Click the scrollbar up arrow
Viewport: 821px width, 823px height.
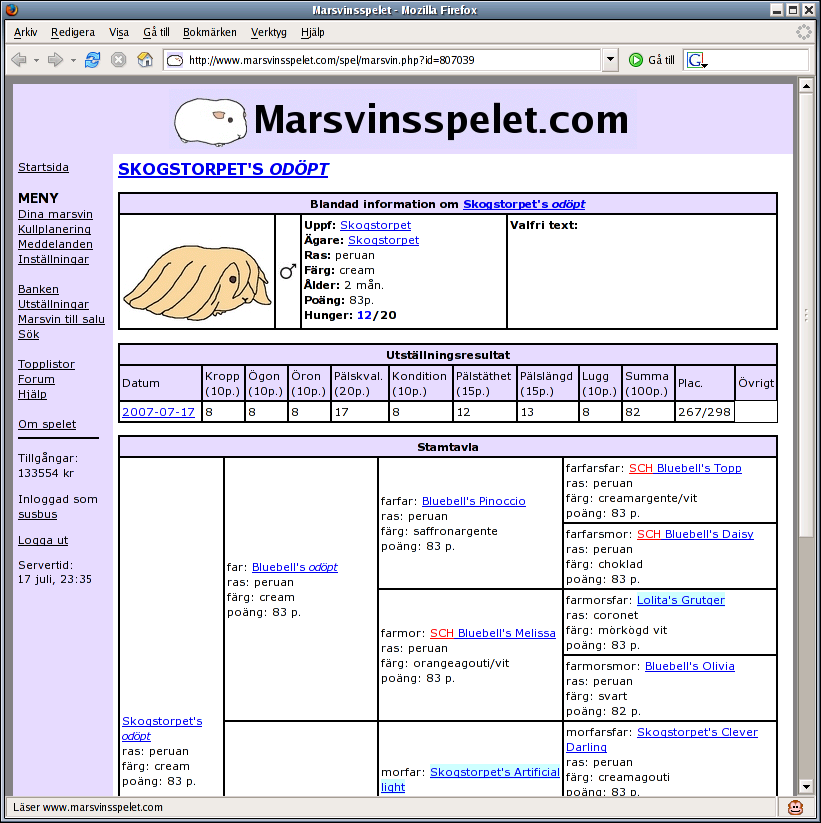(806, 86)
